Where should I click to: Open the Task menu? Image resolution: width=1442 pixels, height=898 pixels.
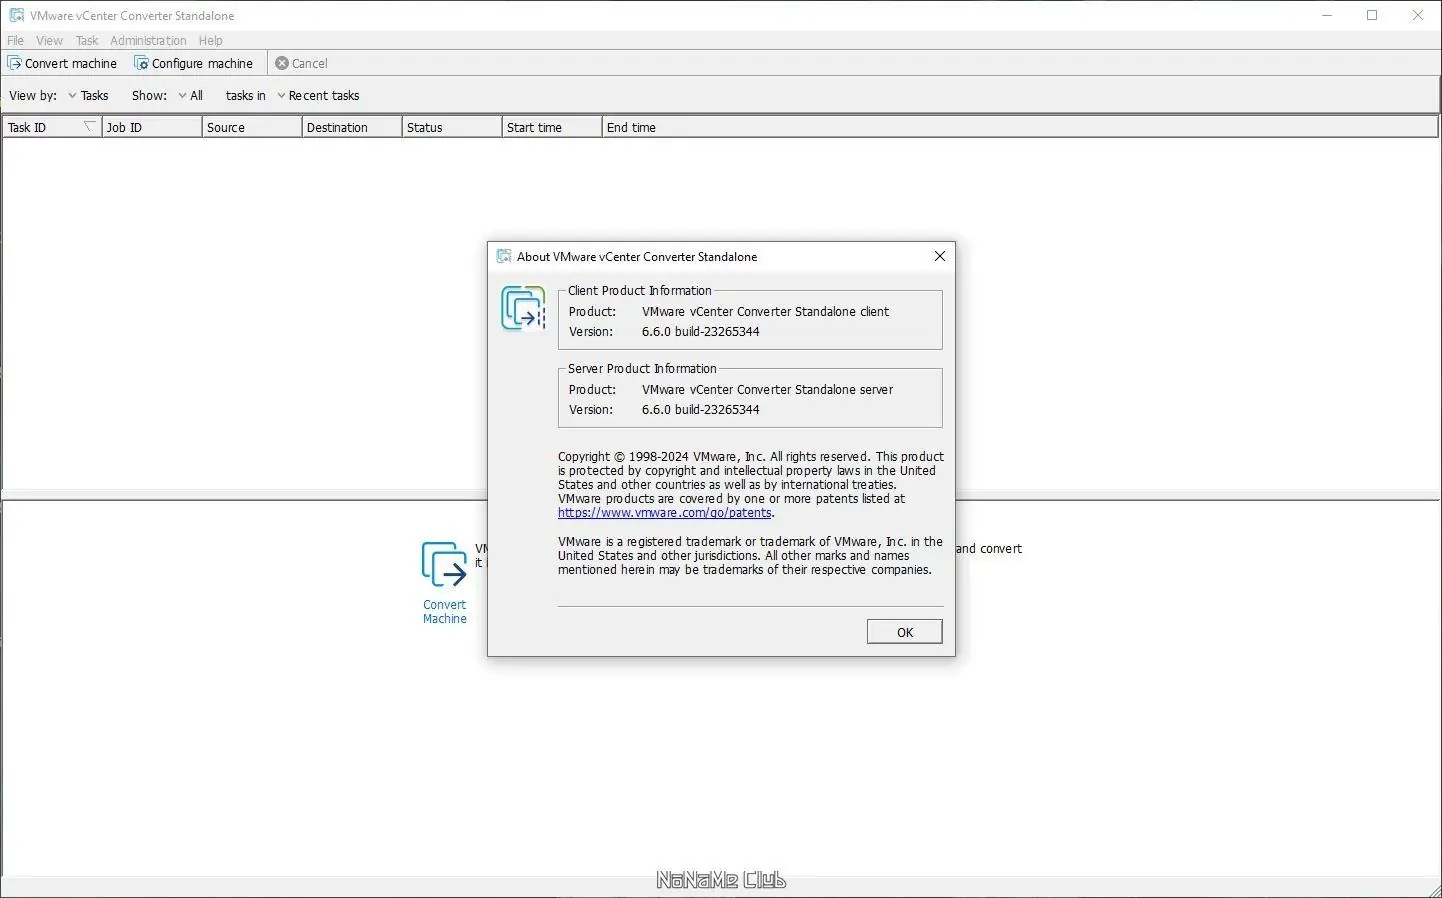point(87,40)
